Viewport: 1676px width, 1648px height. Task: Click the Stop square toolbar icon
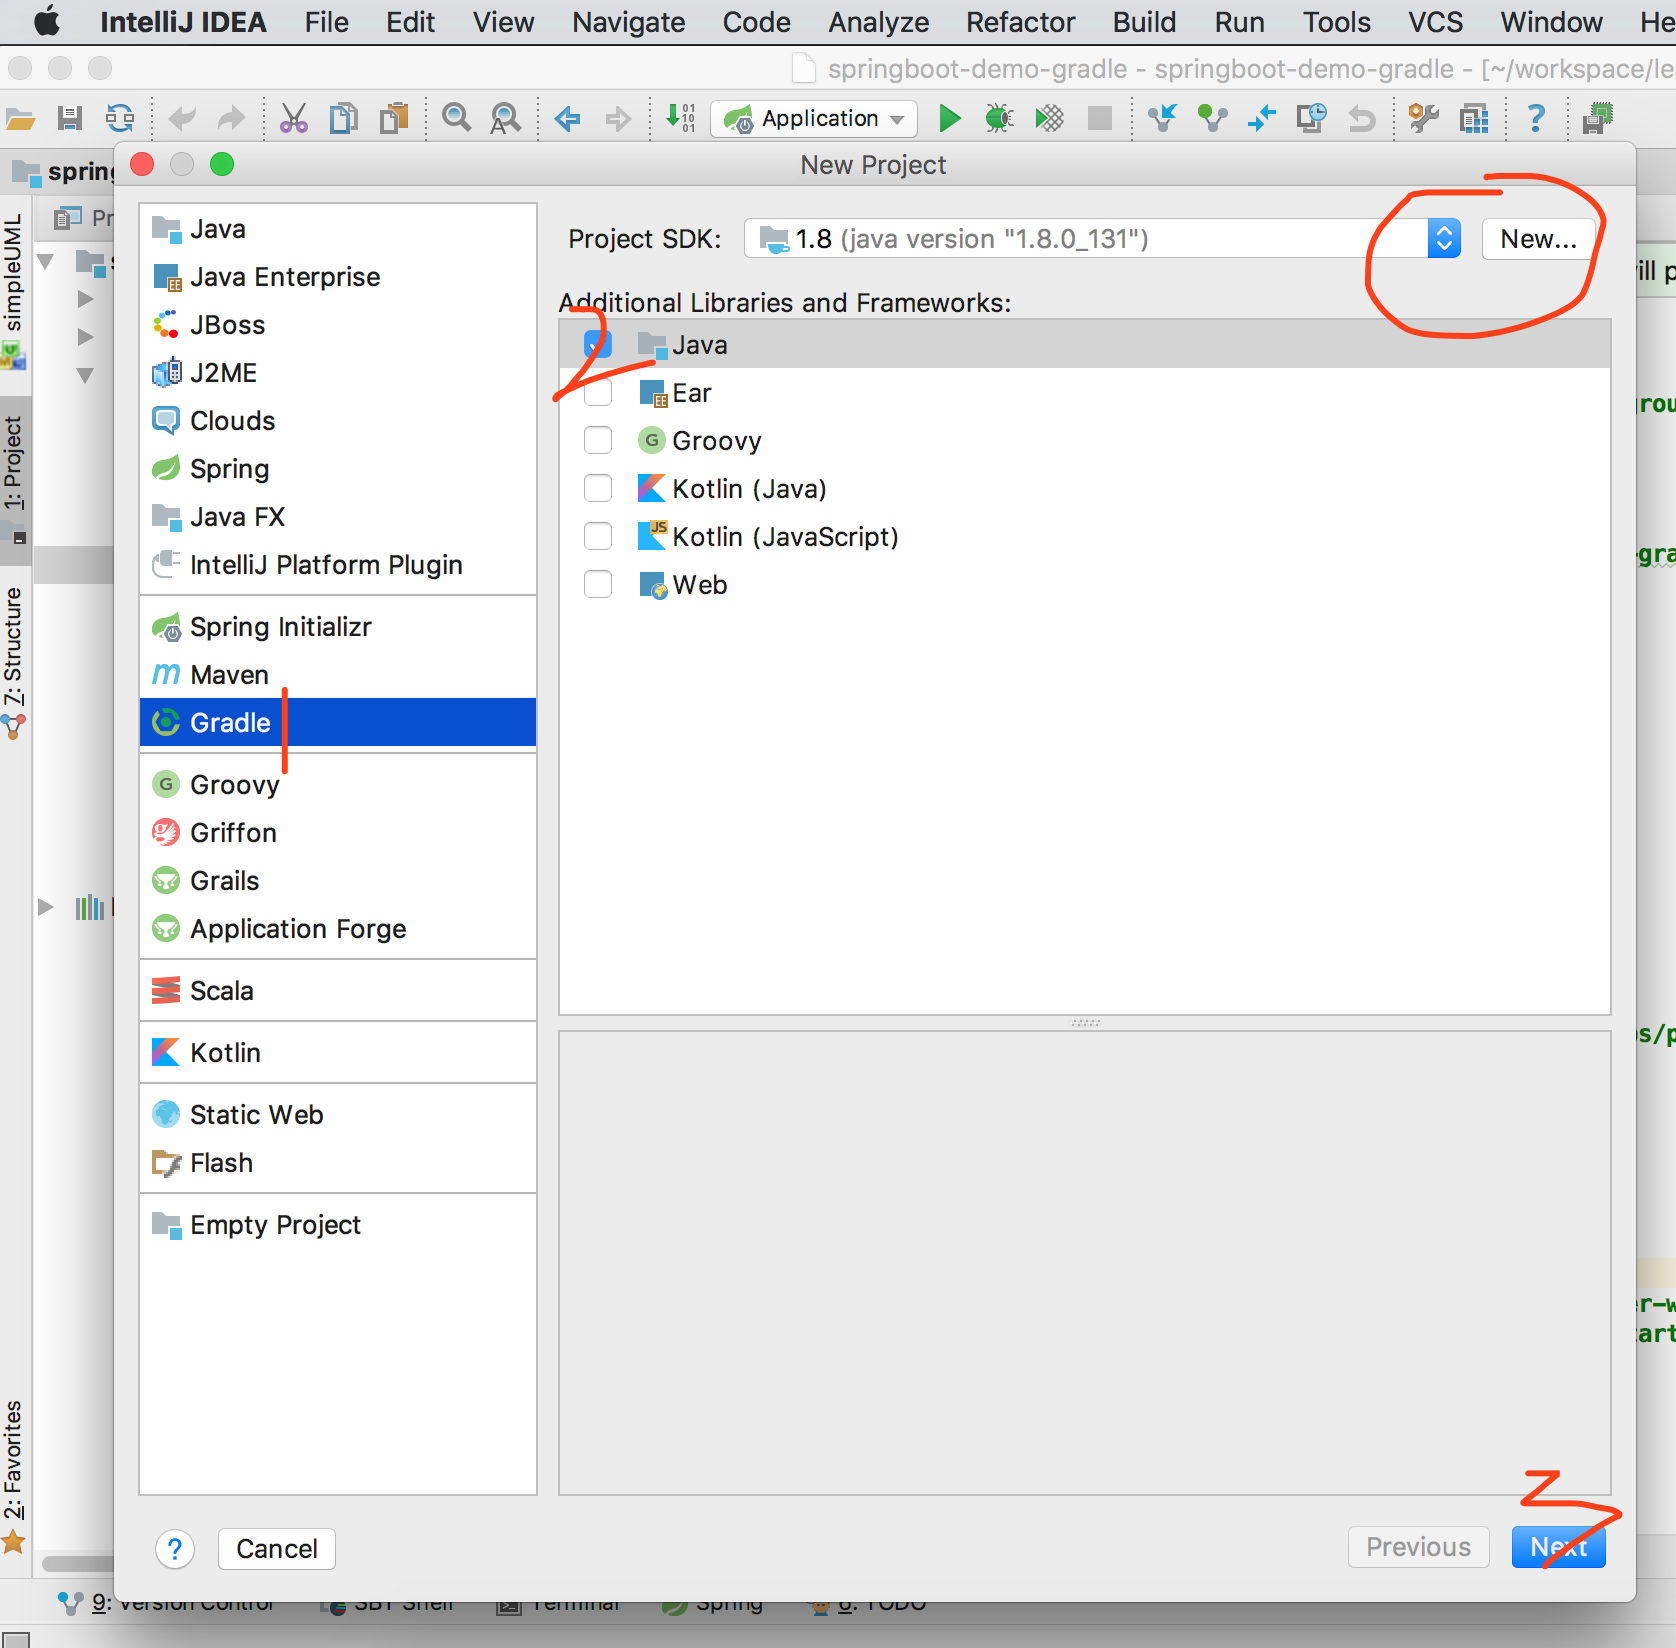coord(1100,119)
